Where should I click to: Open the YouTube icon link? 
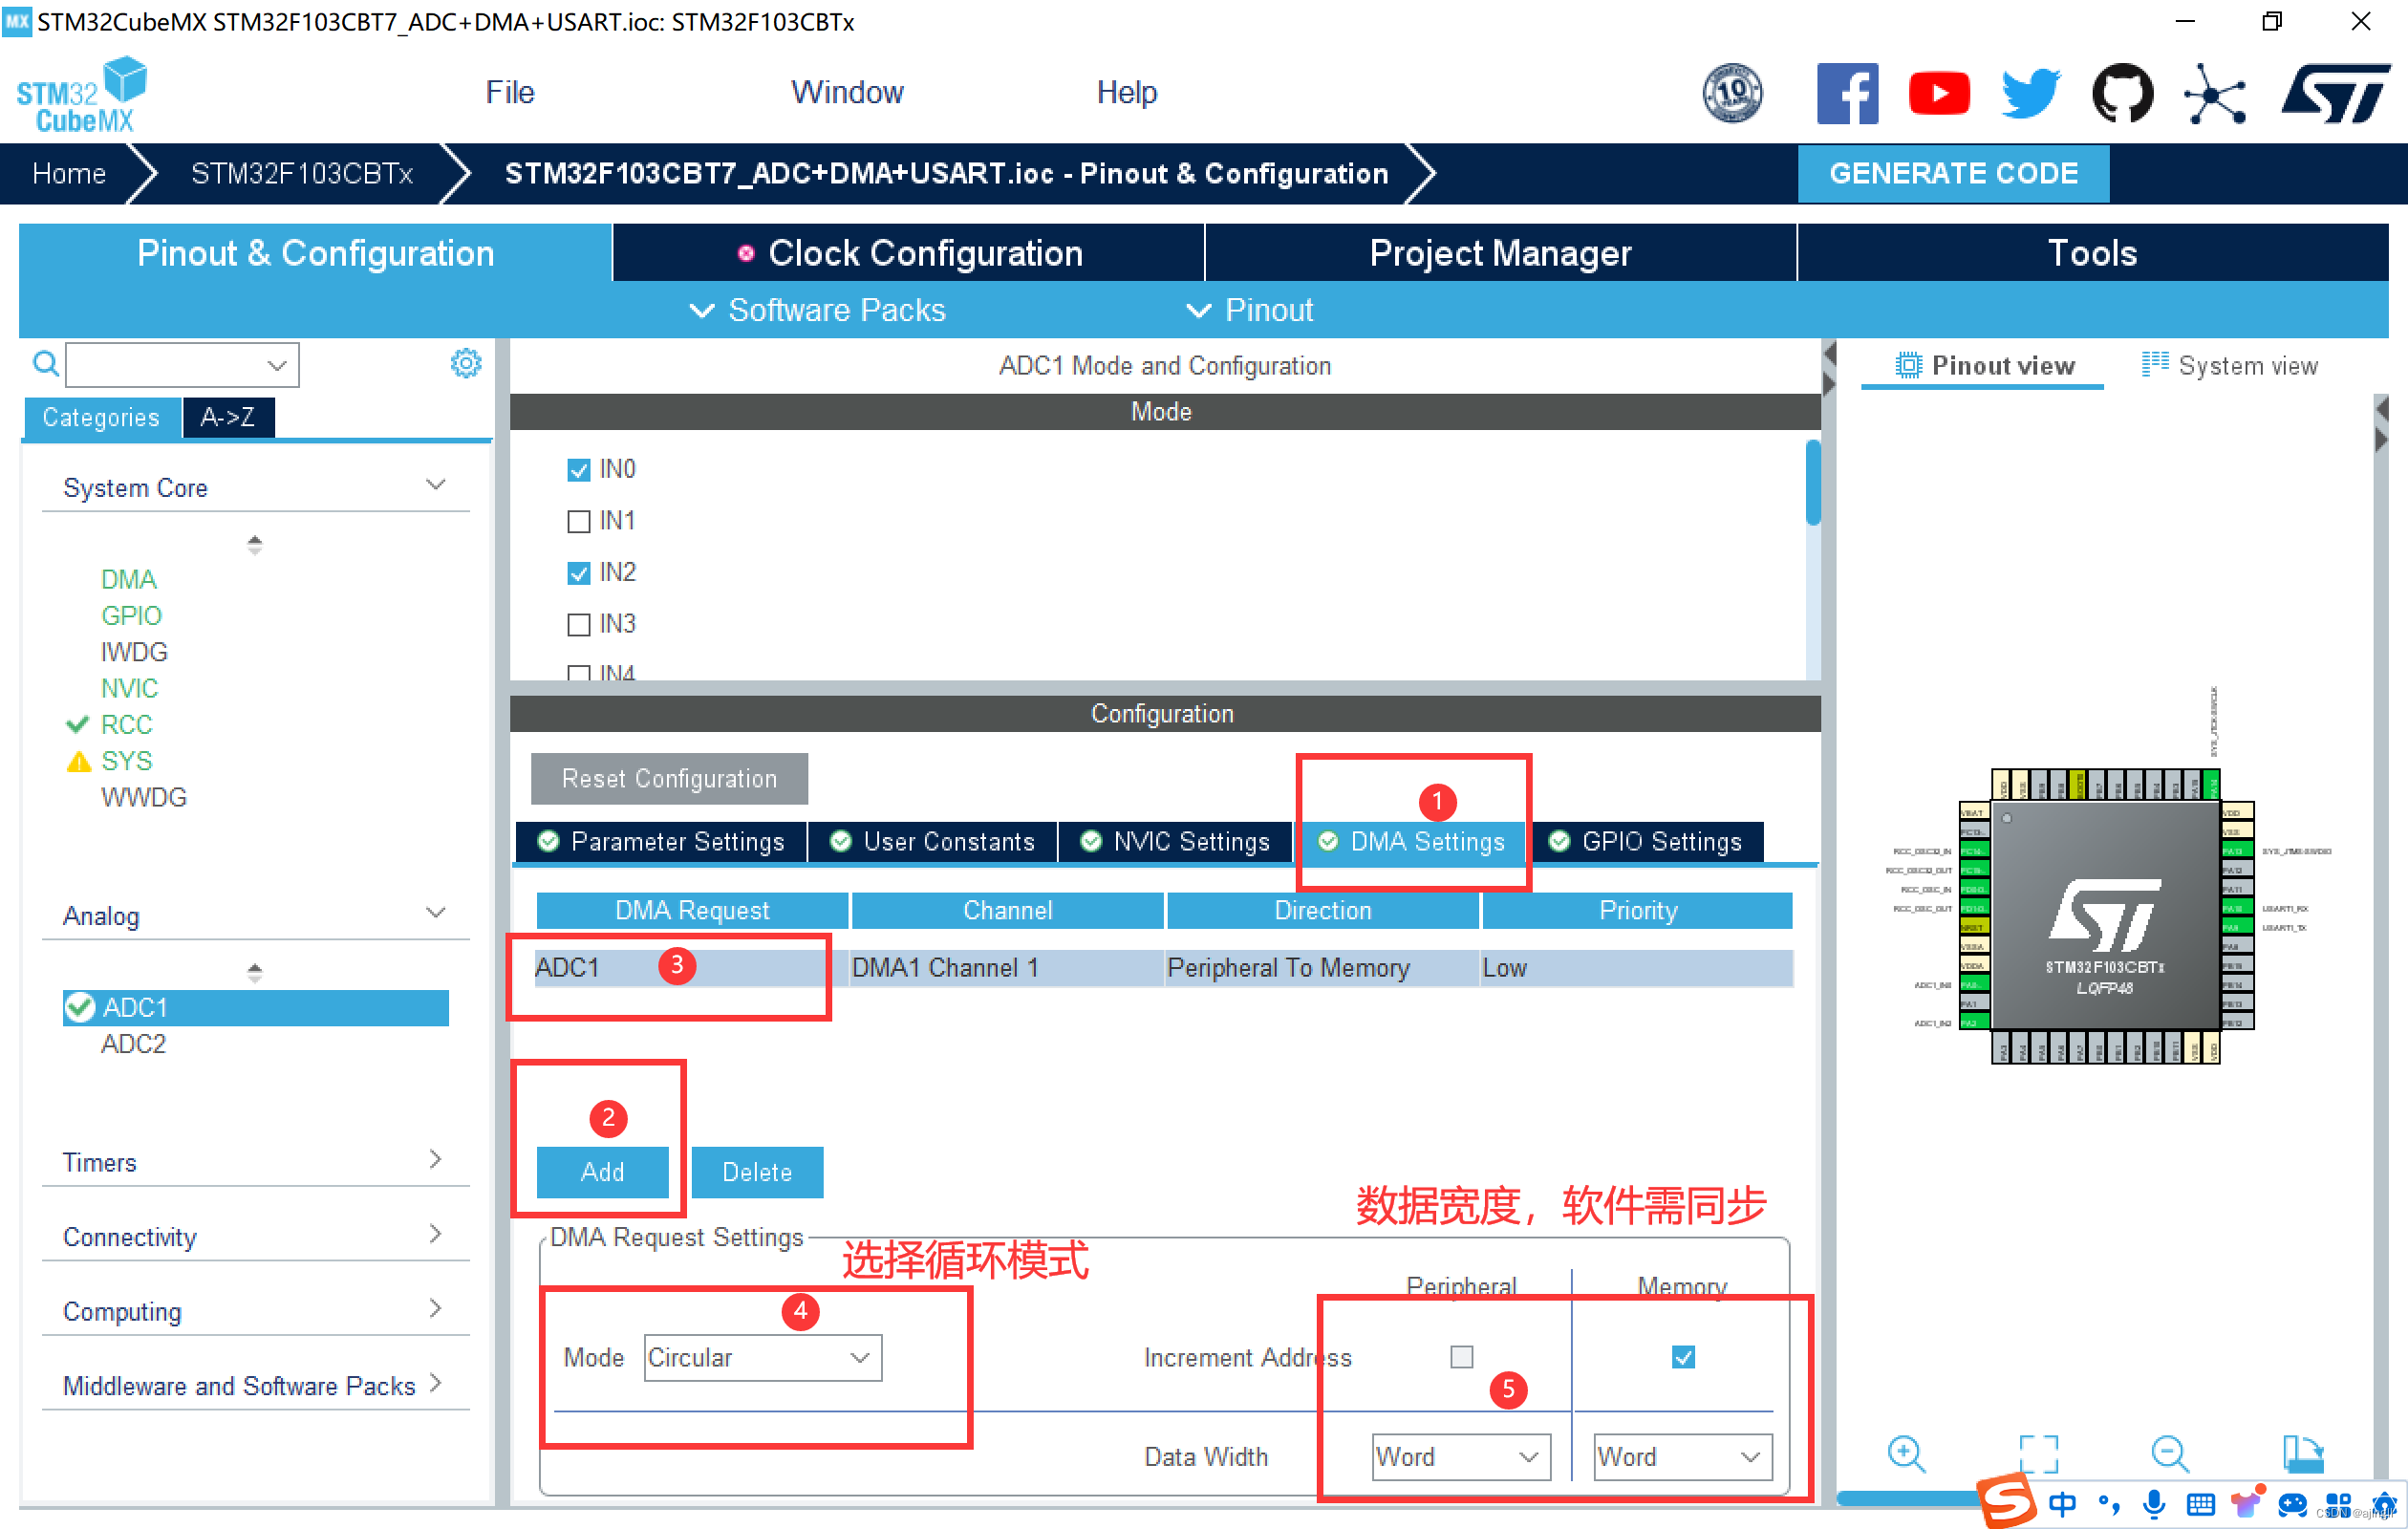pos(1938,93)
